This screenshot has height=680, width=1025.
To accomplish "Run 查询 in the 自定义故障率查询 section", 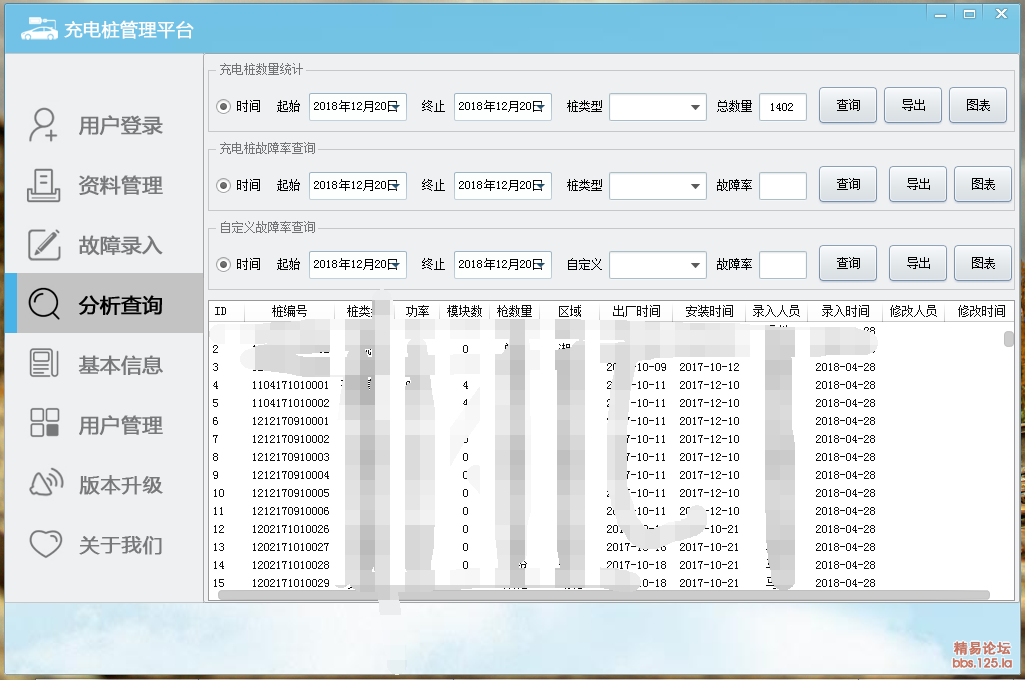I will tap(848, 264).
